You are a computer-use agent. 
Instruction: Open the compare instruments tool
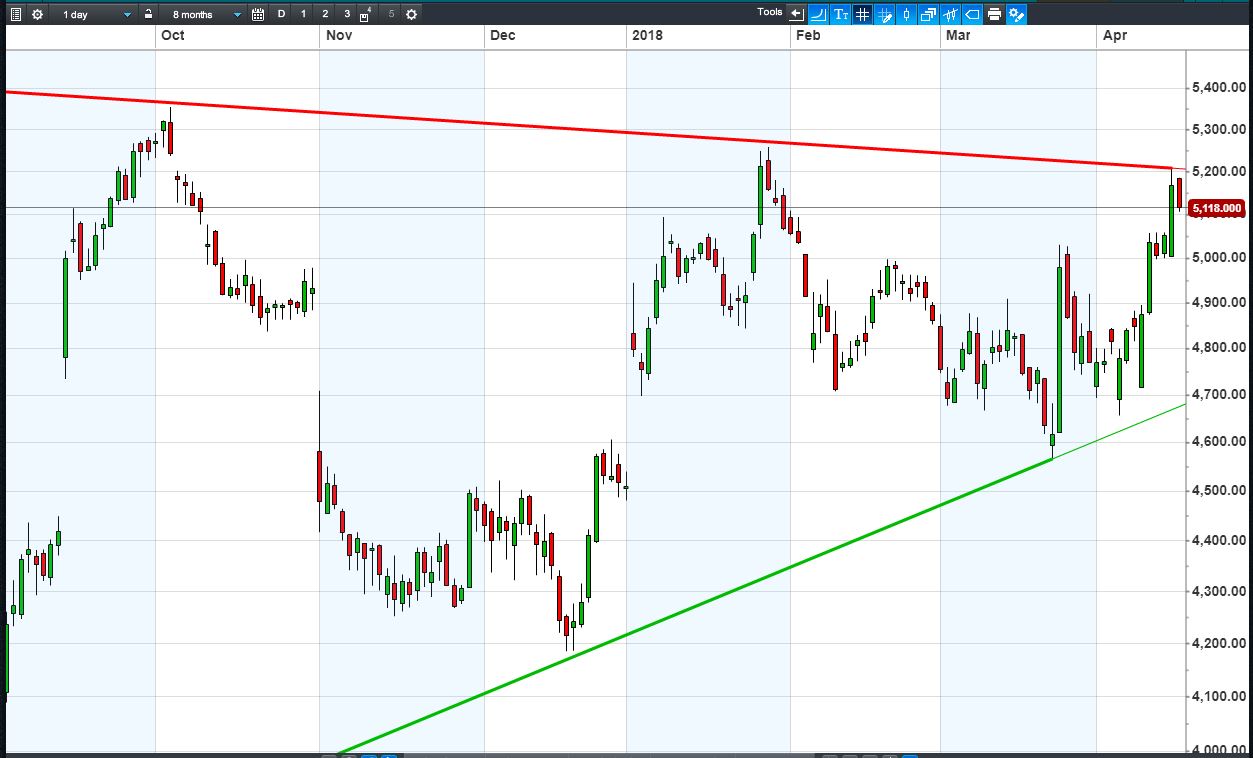pos(950,14)
